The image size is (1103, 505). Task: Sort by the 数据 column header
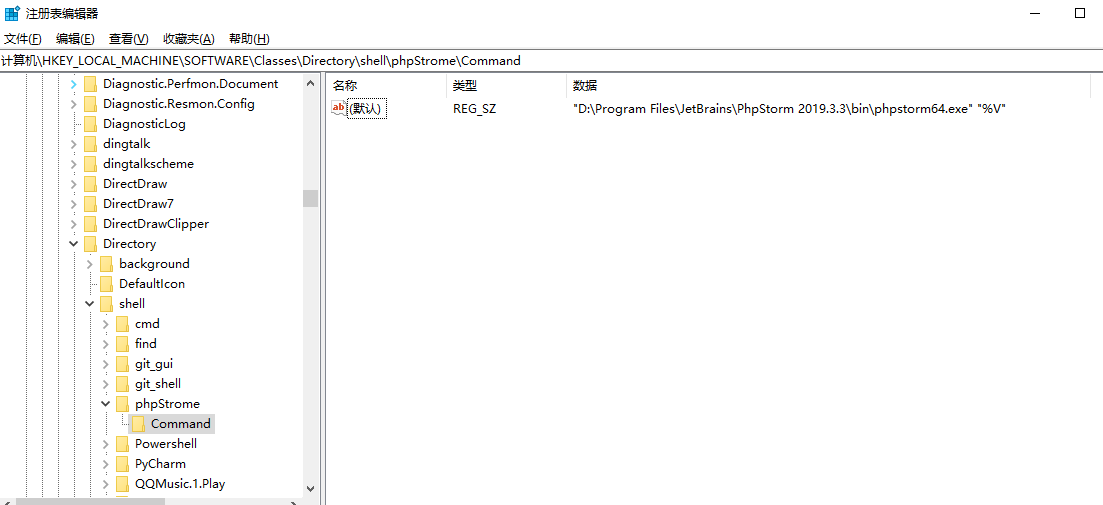click(x=830, y=86)
